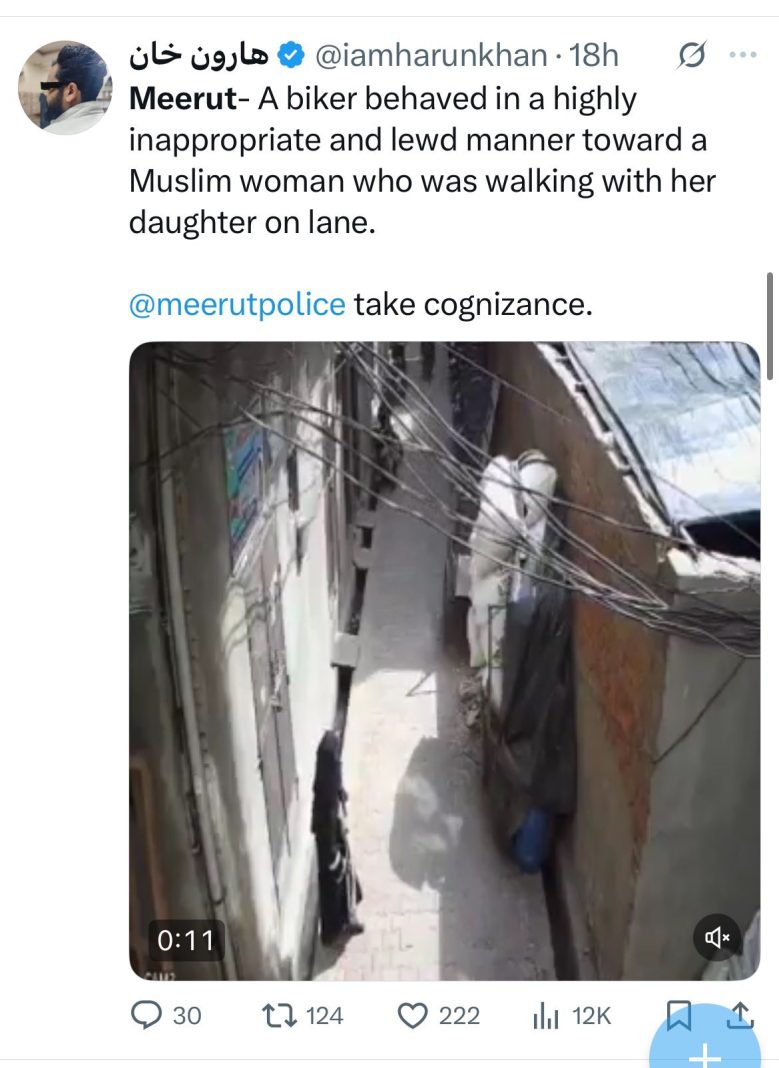Image resolution: width=779 pixels, height=1068 pixels.
Task: Tap the blue compose plus button
Action: click(x=706, y=1052)
